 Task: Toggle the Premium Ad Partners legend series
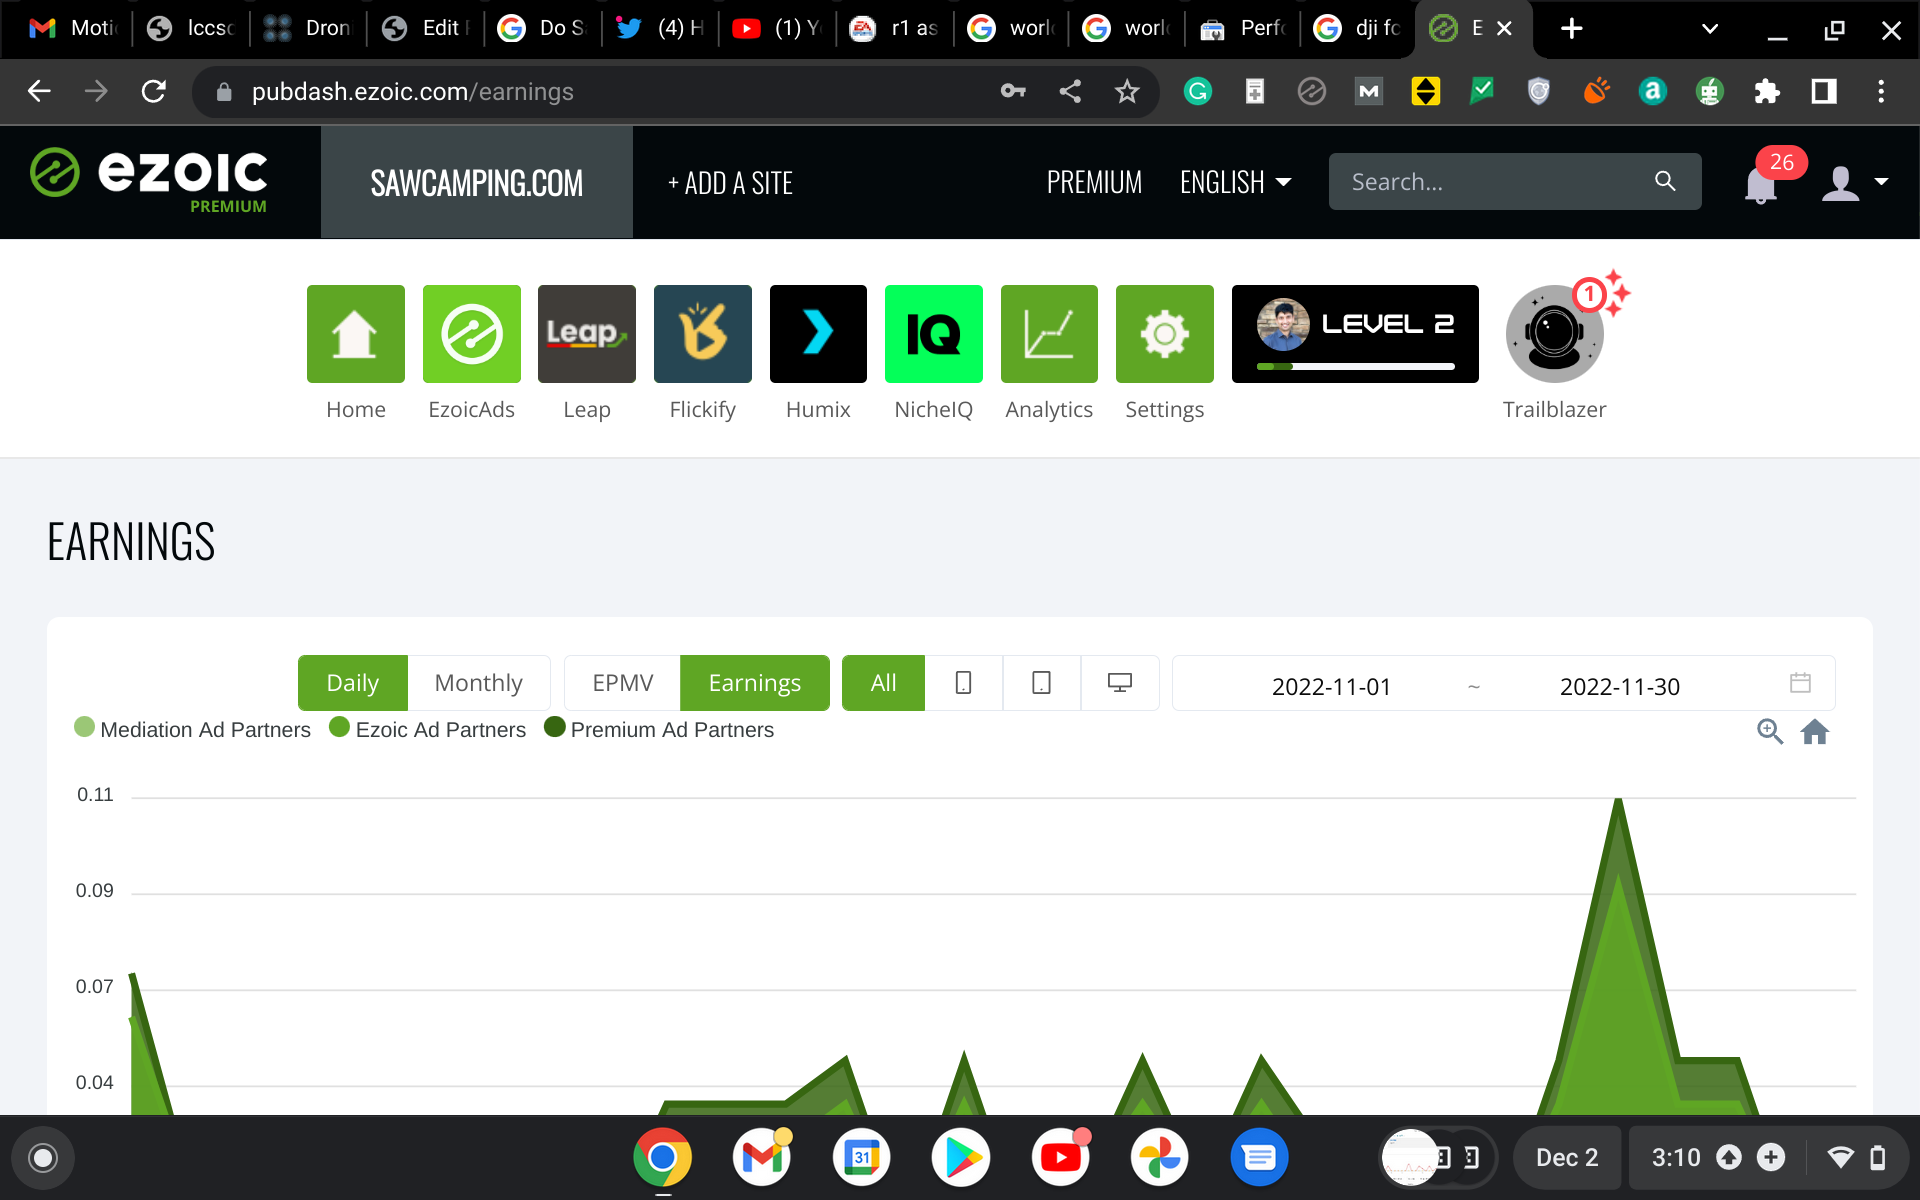[x=659, y=729]
